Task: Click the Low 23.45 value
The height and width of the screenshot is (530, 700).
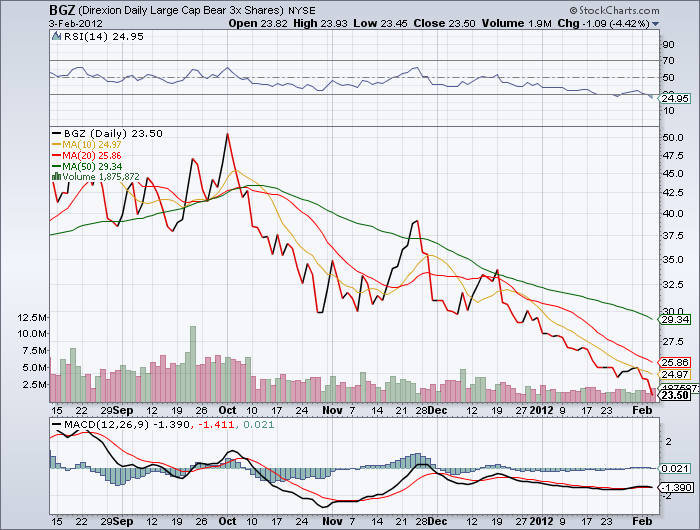Action: point(380,23)
